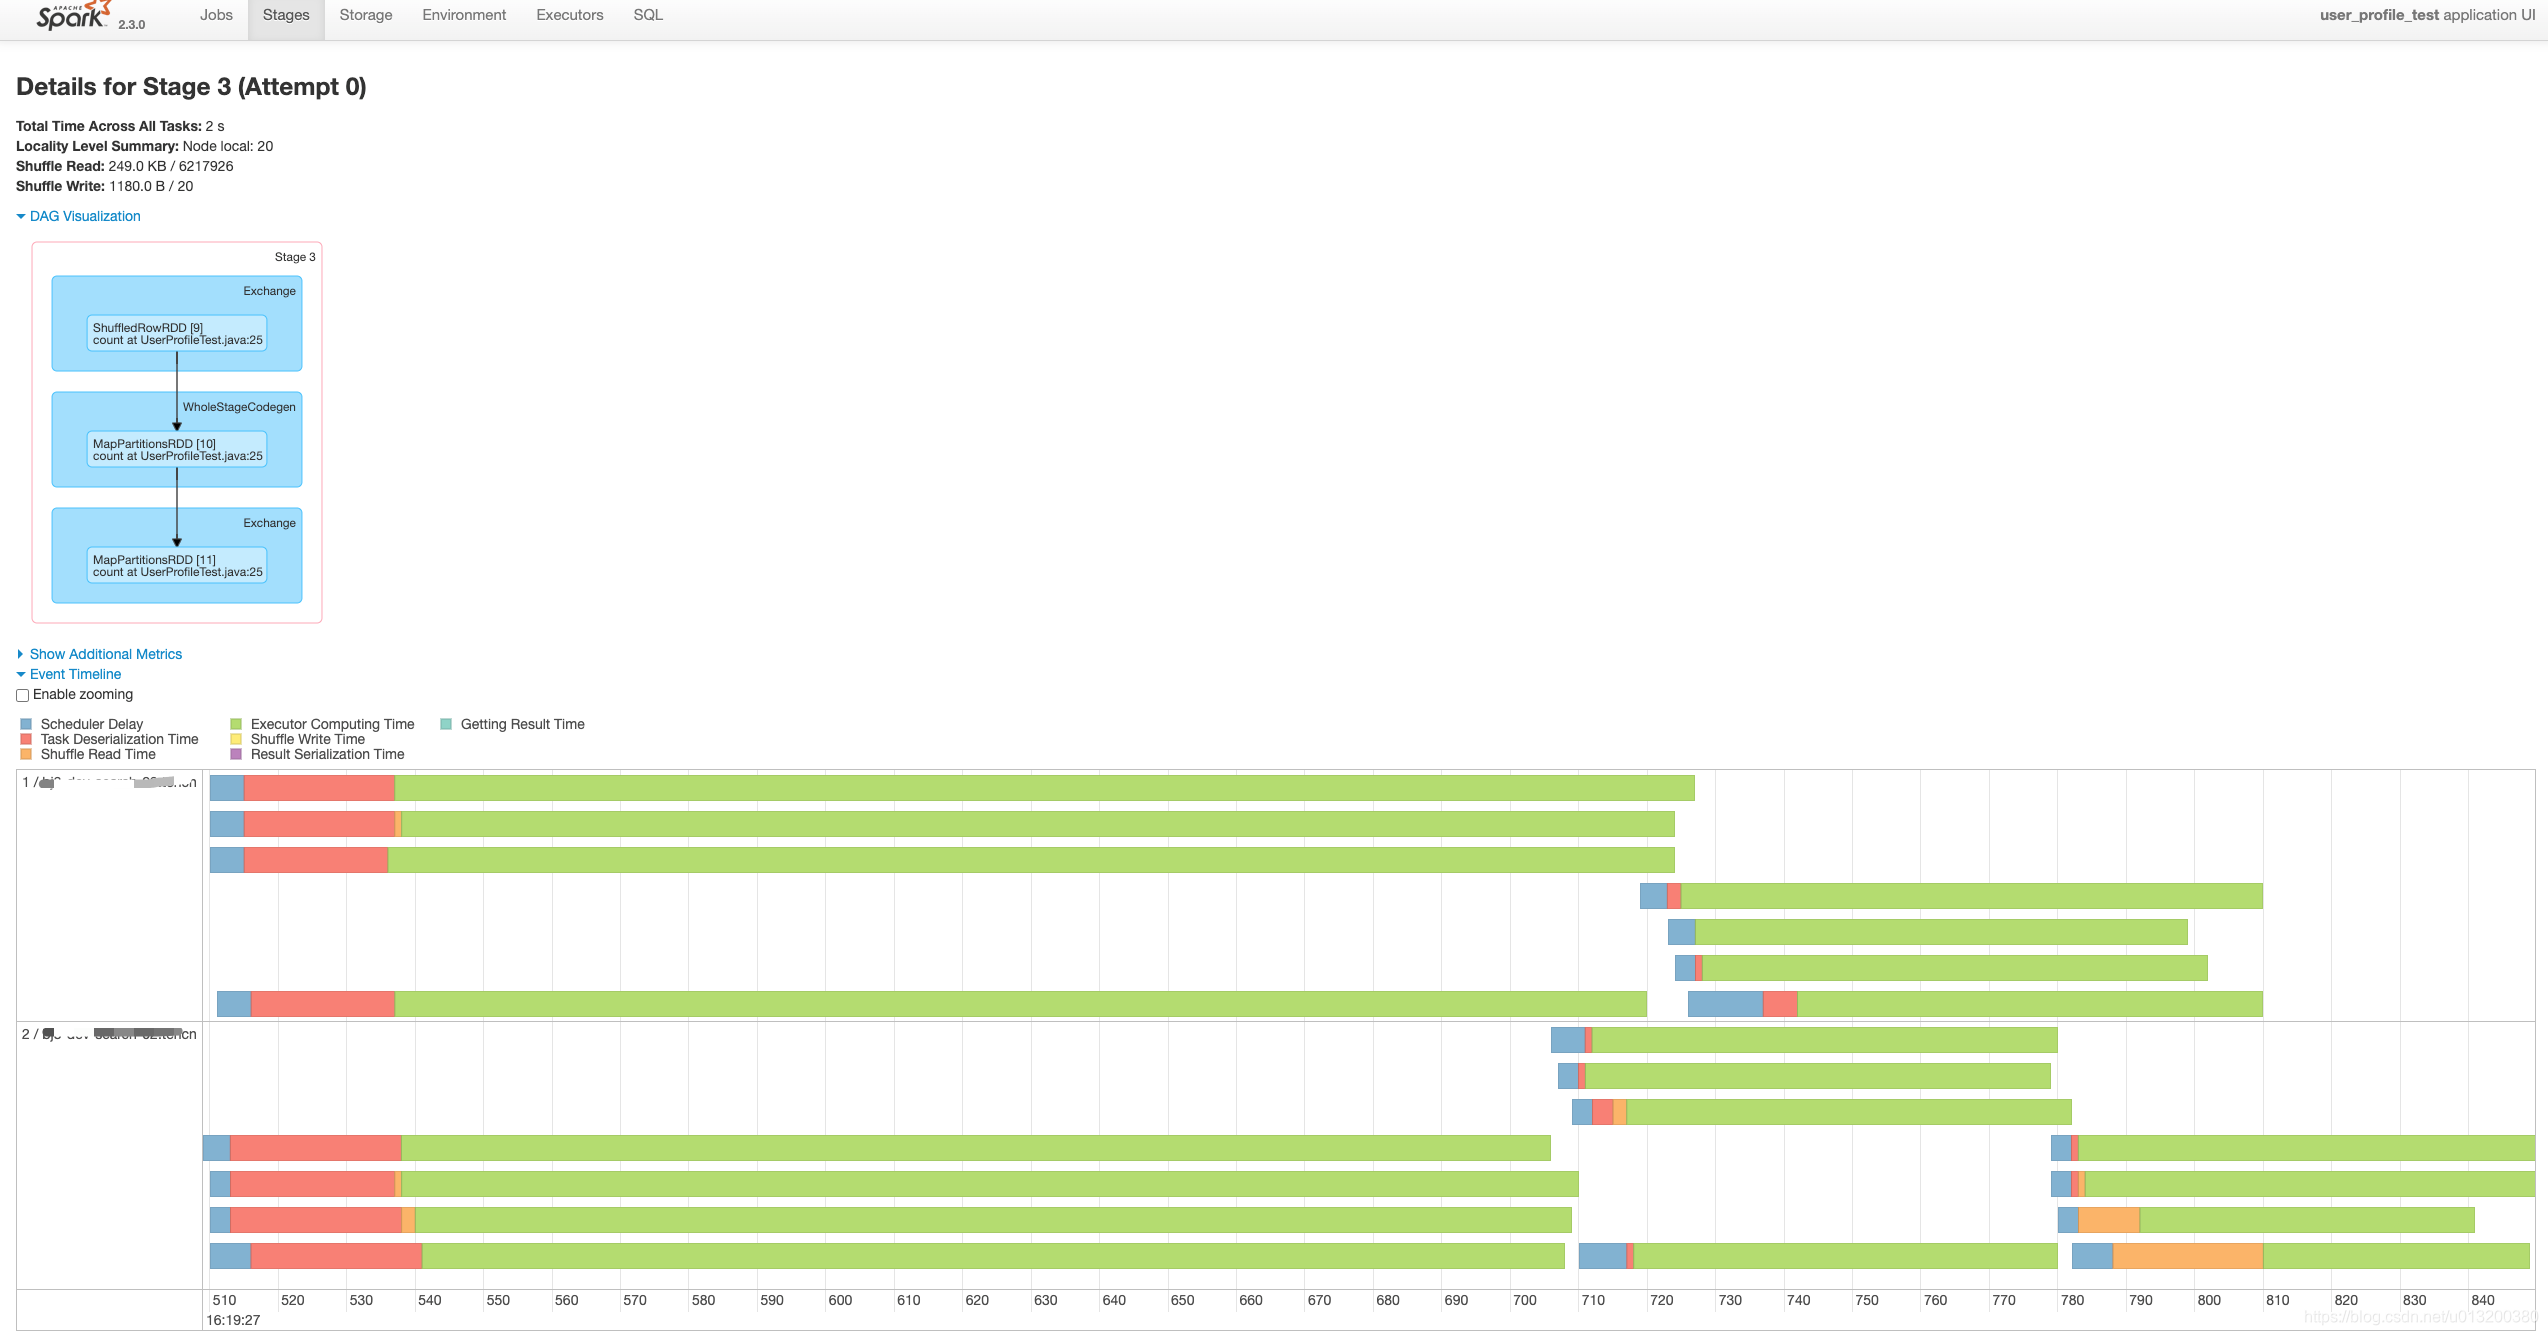Screen dimensions: 2548x1335
Task: Click the Shuffle Read value 249.0 KB / 6217926
Action: (171, 166)
